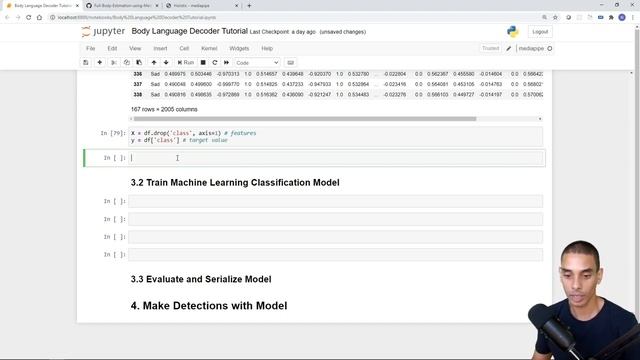
Task: Open the View menu
Action: click(x=135, y=48)
